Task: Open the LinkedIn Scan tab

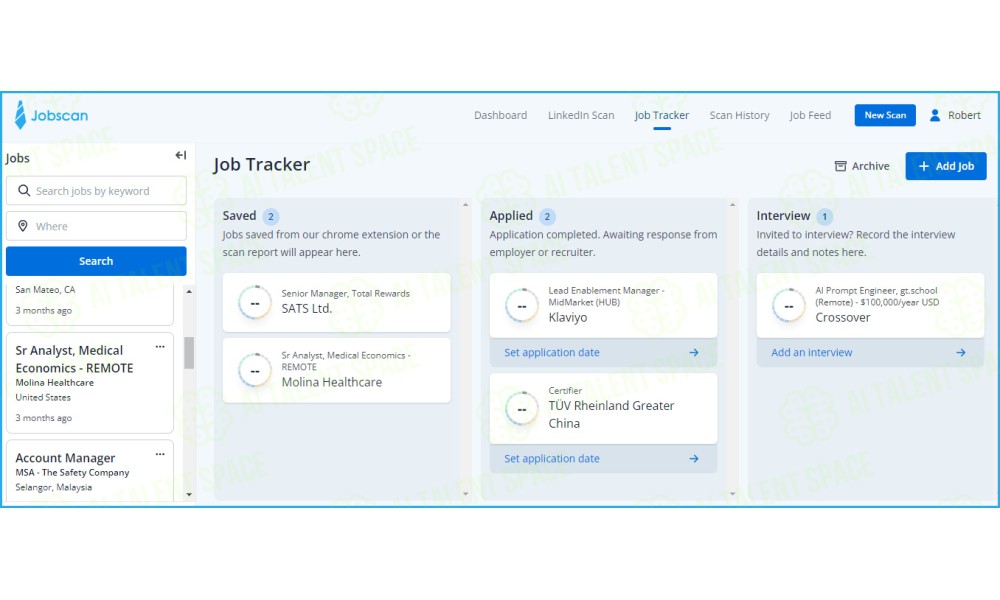Action: pos(581,115)
